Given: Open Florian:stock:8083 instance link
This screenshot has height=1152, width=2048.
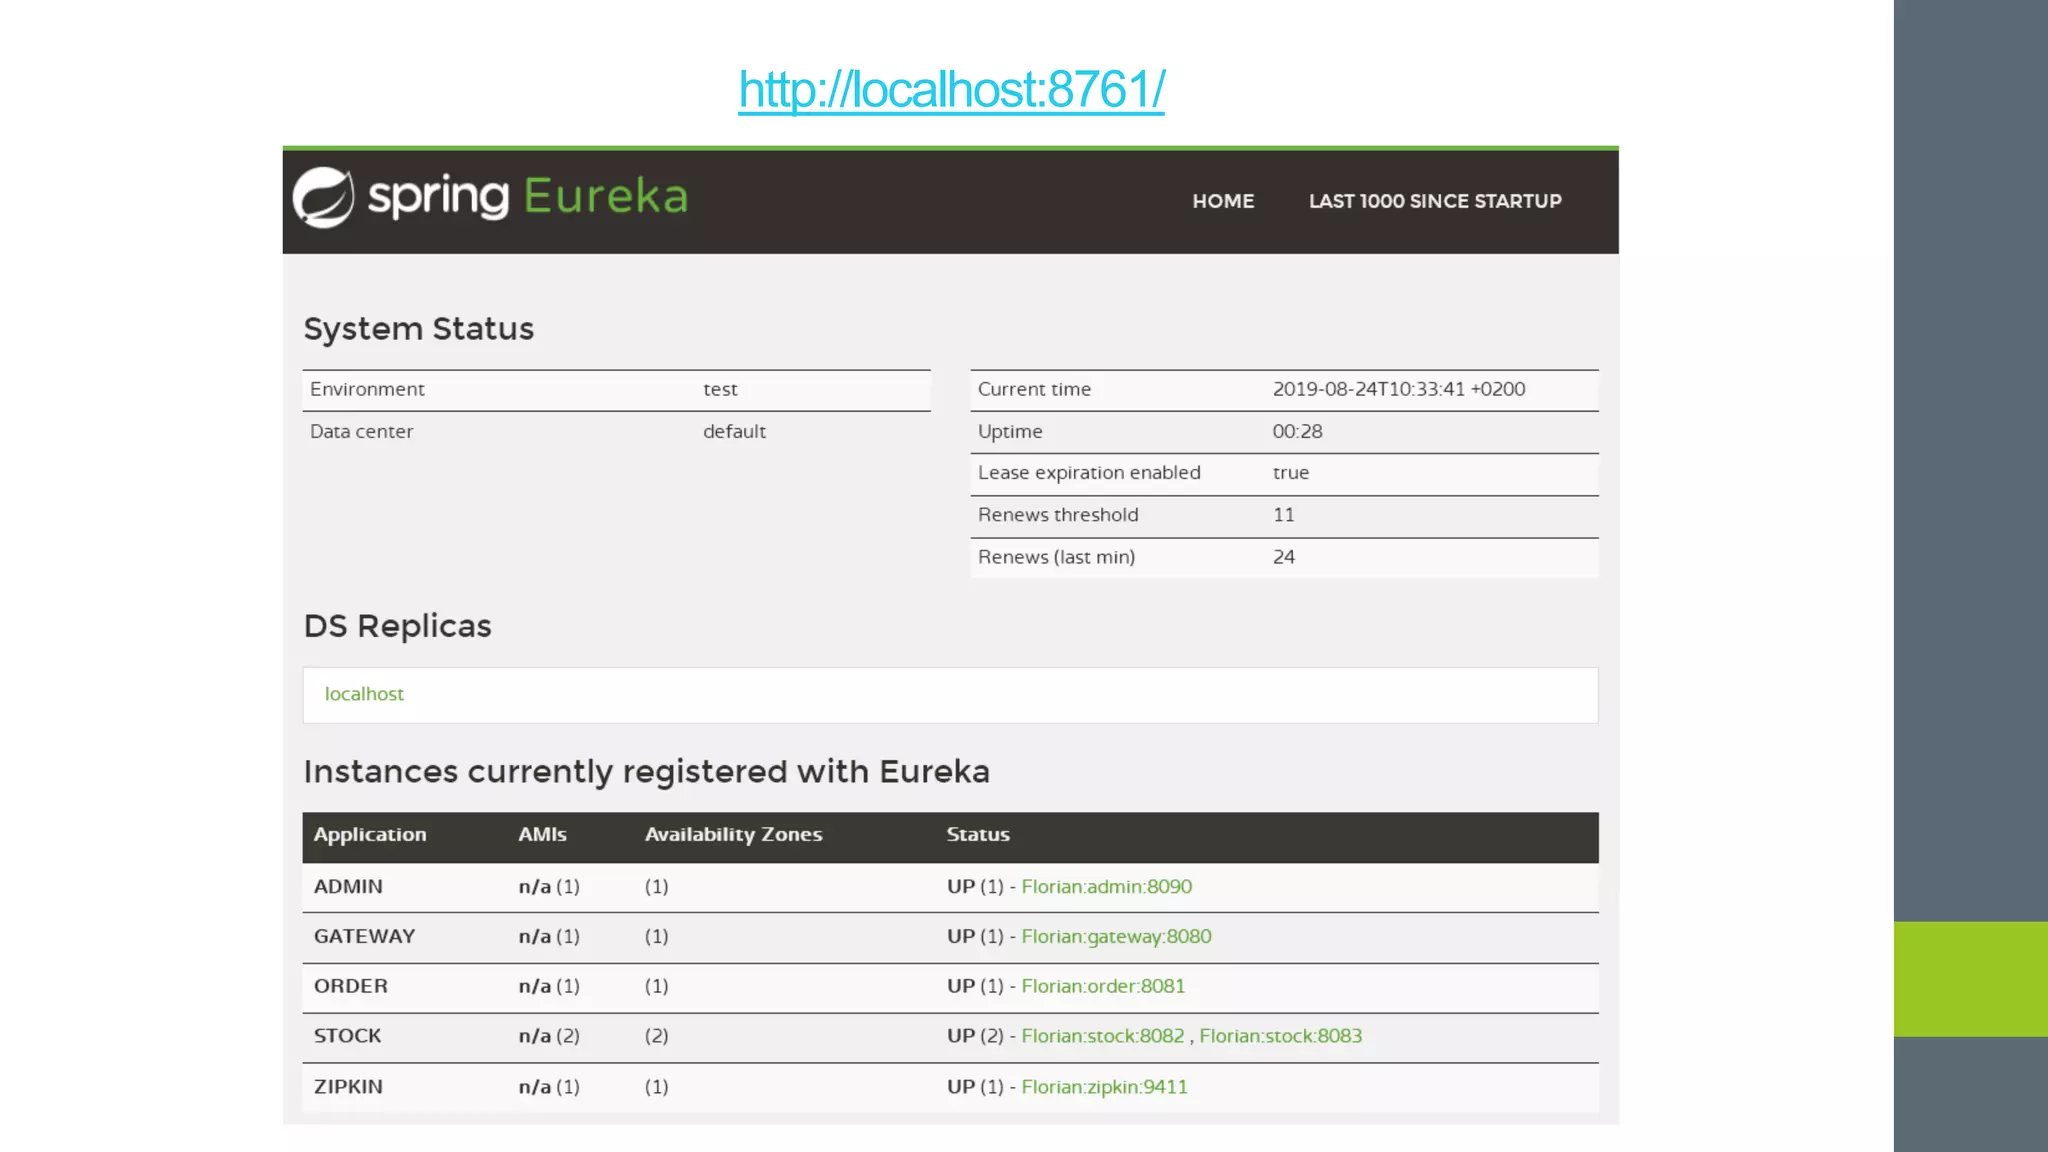Looking at the screenshot, I should pyautogui.click(x=1280, y=1036).
